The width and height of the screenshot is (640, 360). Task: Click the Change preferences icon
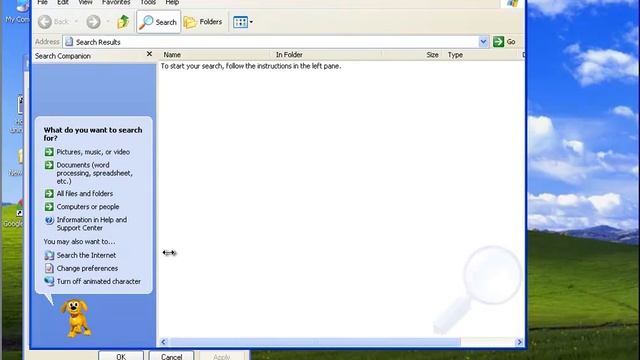point(49,268)
